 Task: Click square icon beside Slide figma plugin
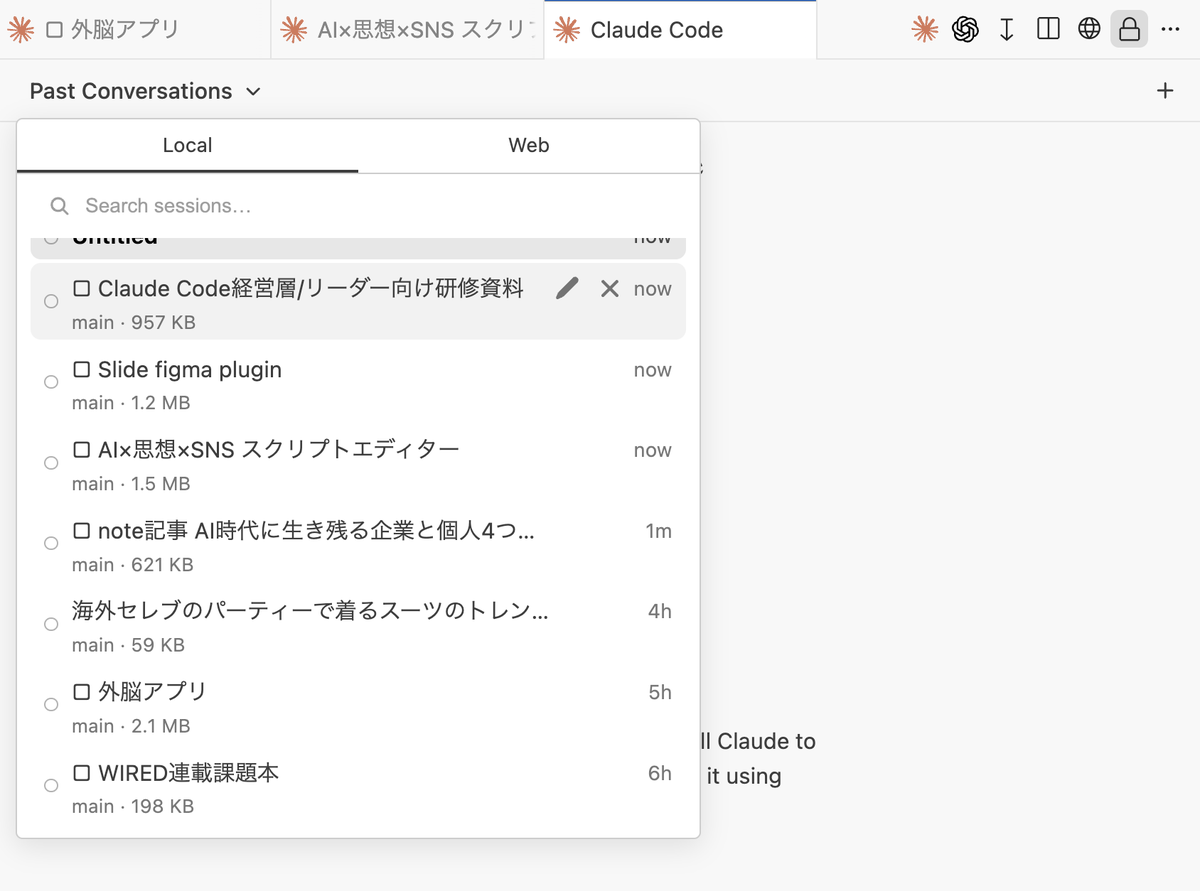point(82,370)
